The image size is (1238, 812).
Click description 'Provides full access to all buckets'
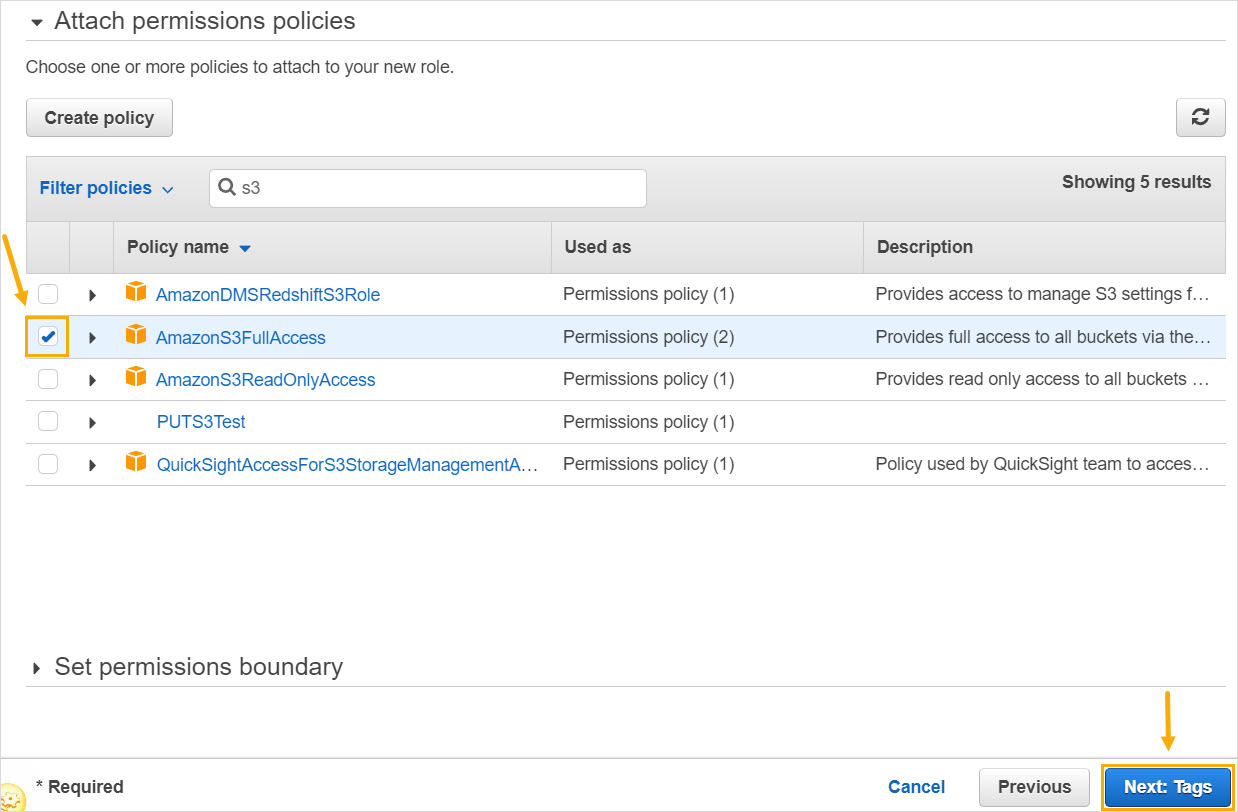pyautogui.click(x=1043, y=338)
